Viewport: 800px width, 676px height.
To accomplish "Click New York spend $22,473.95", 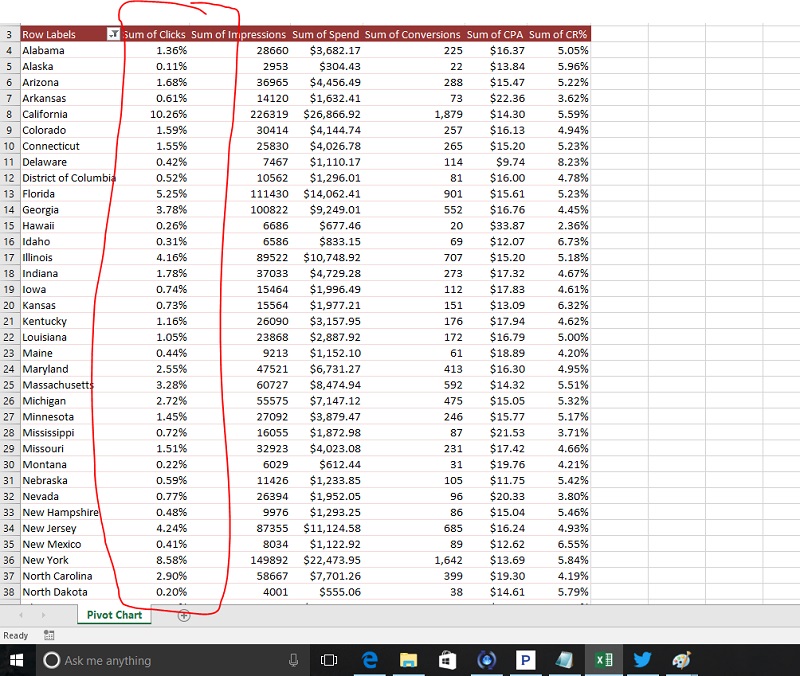I will 332,560.
